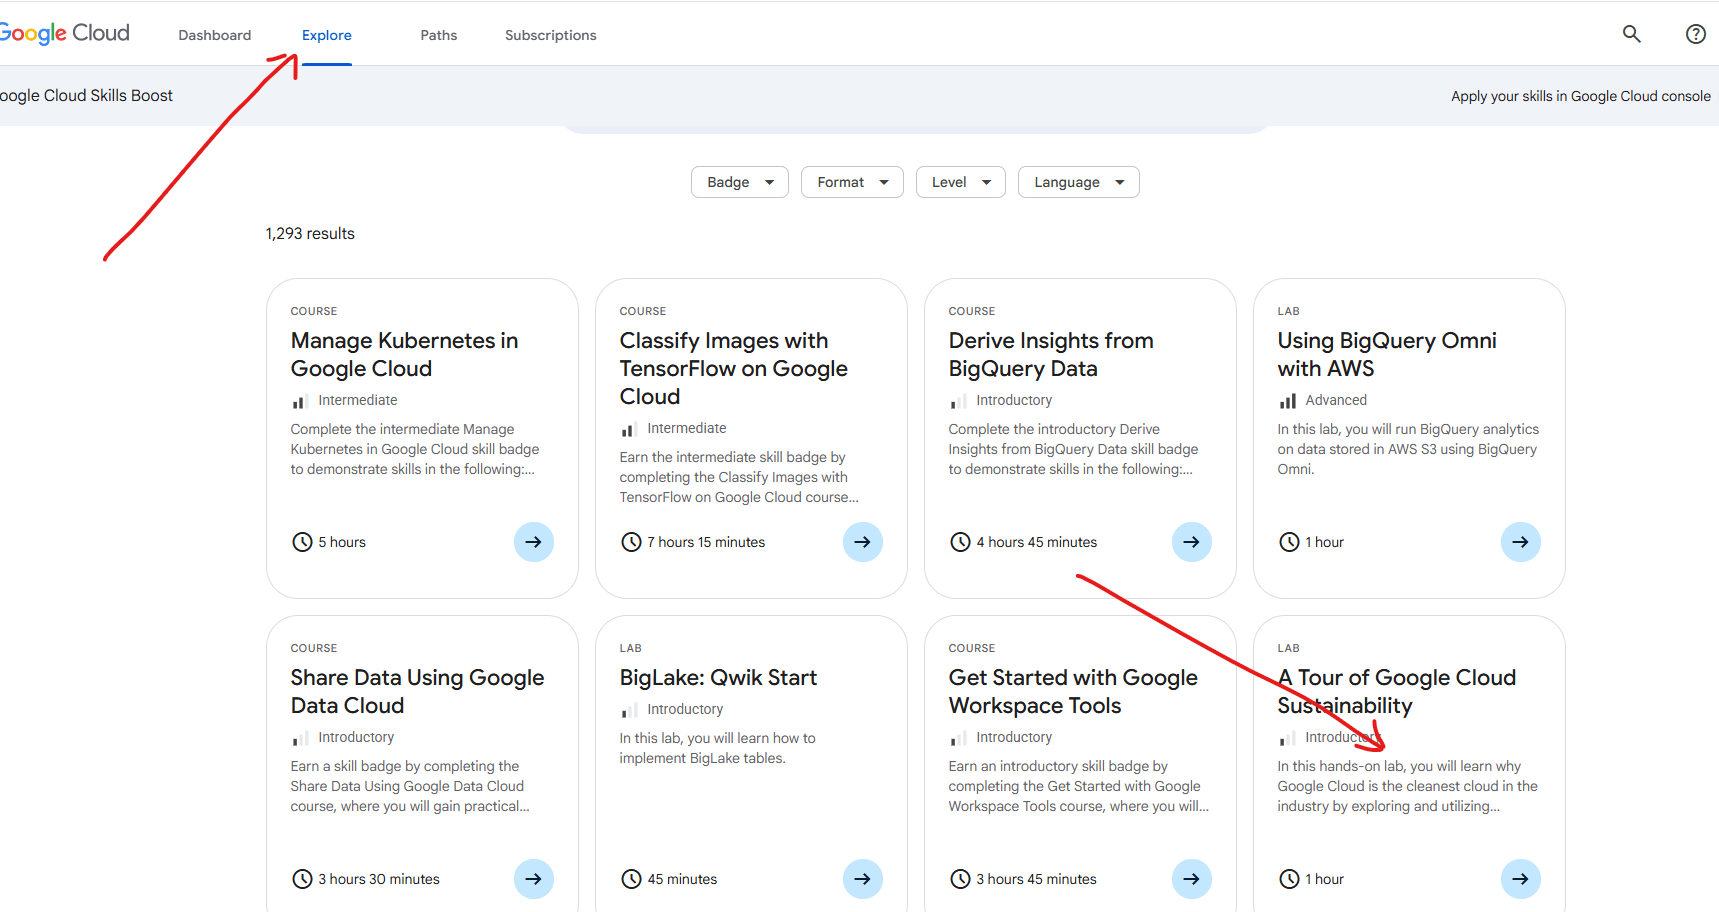Open the search magnifier icon
The width and height of the screenshot is (1719, 912).
[1631, 34]
